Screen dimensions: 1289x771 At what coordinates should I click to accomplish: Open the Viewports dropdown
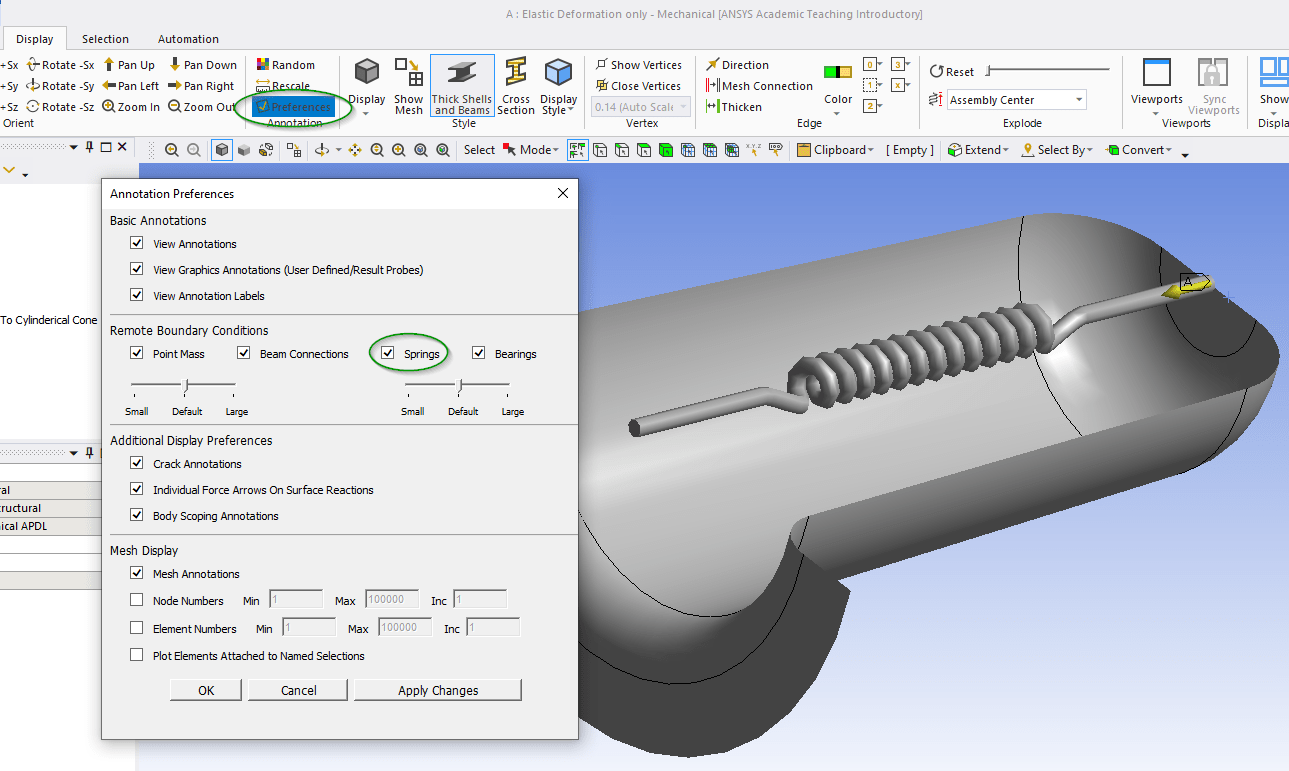1157,87
